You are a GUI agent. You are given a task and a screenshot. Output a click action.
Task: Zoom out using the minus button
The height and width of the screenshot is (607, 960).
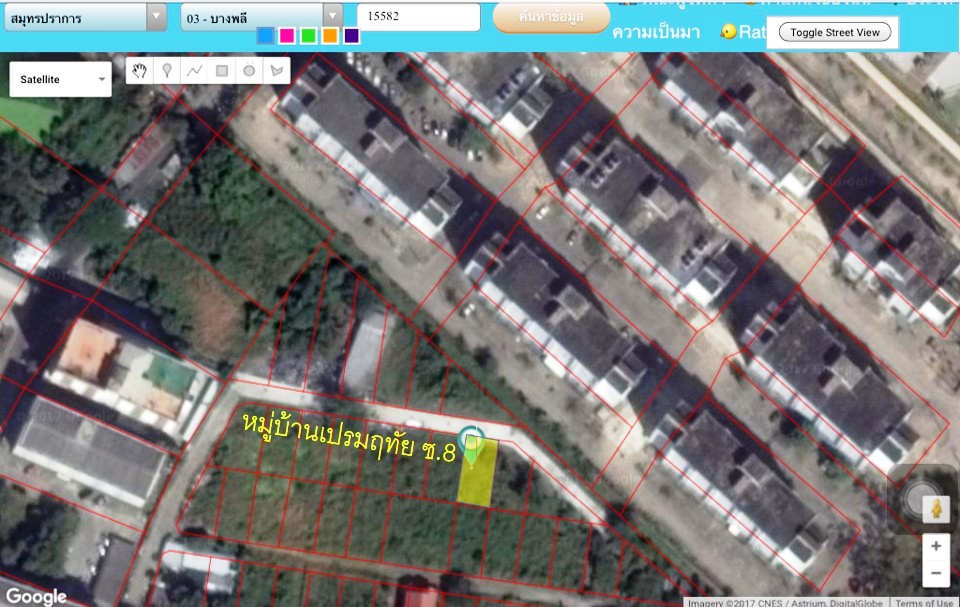coord(936,573)
